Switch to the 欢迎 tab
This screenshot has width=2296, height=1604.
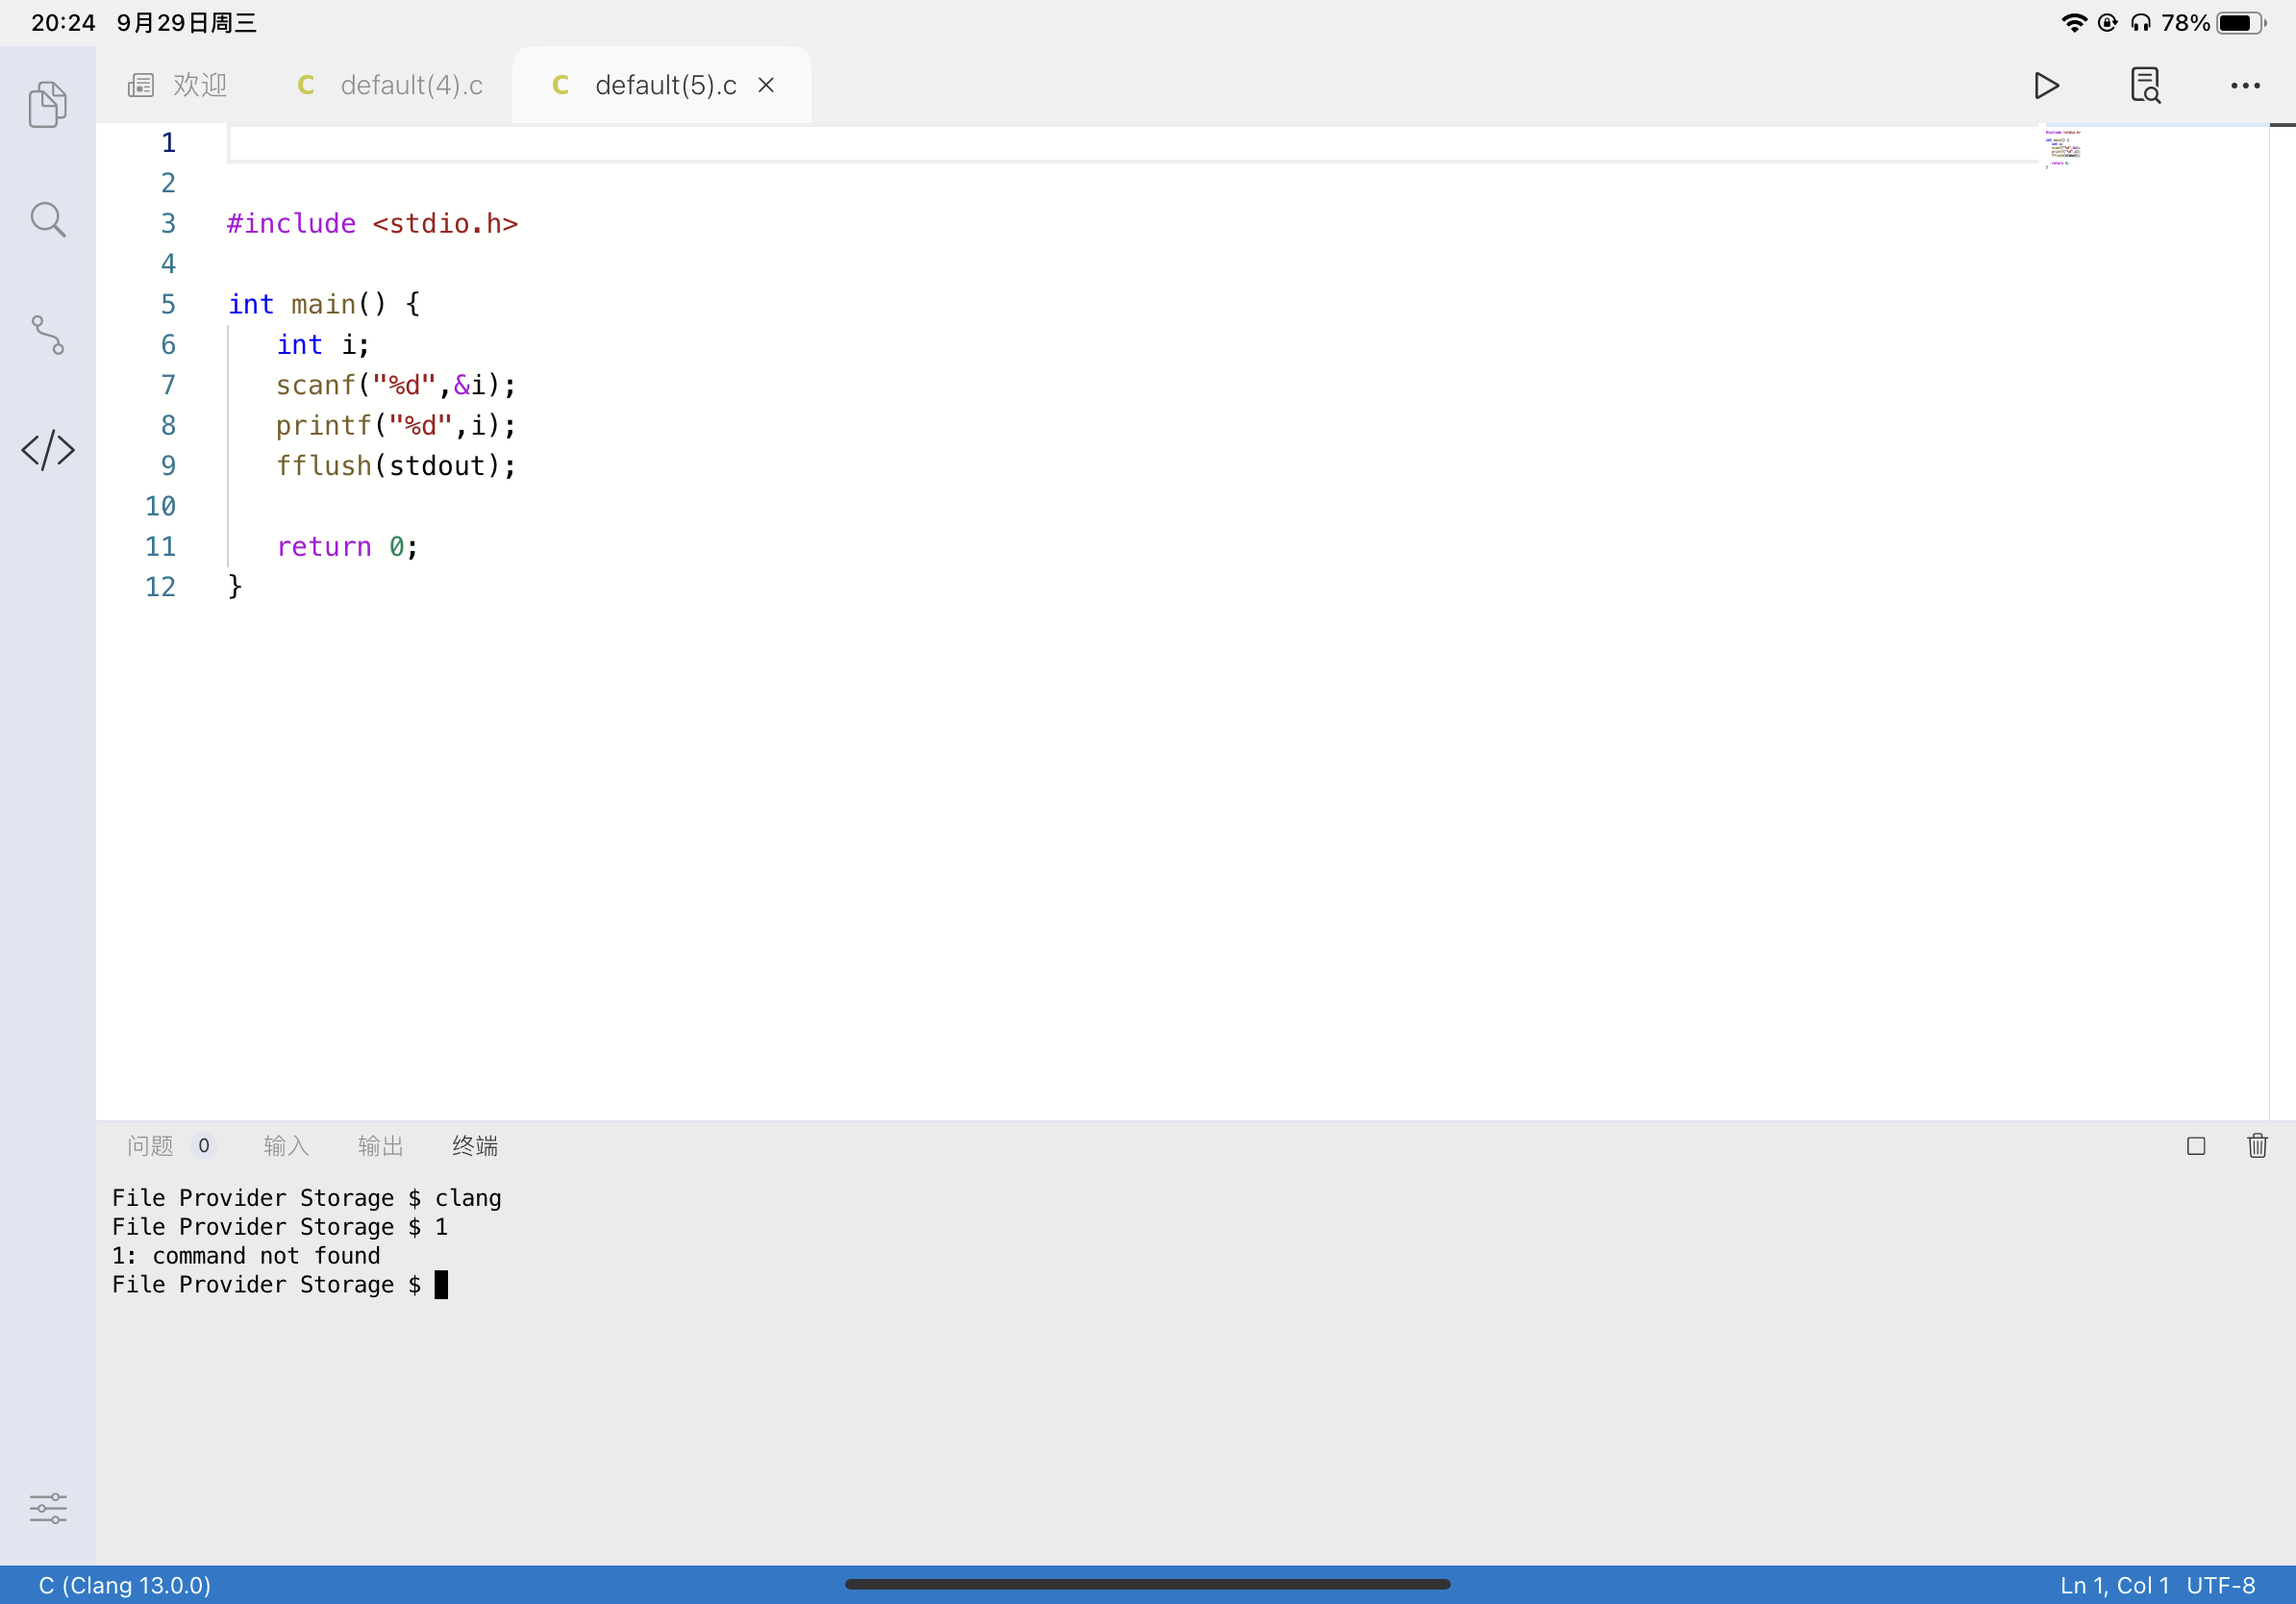178,85
